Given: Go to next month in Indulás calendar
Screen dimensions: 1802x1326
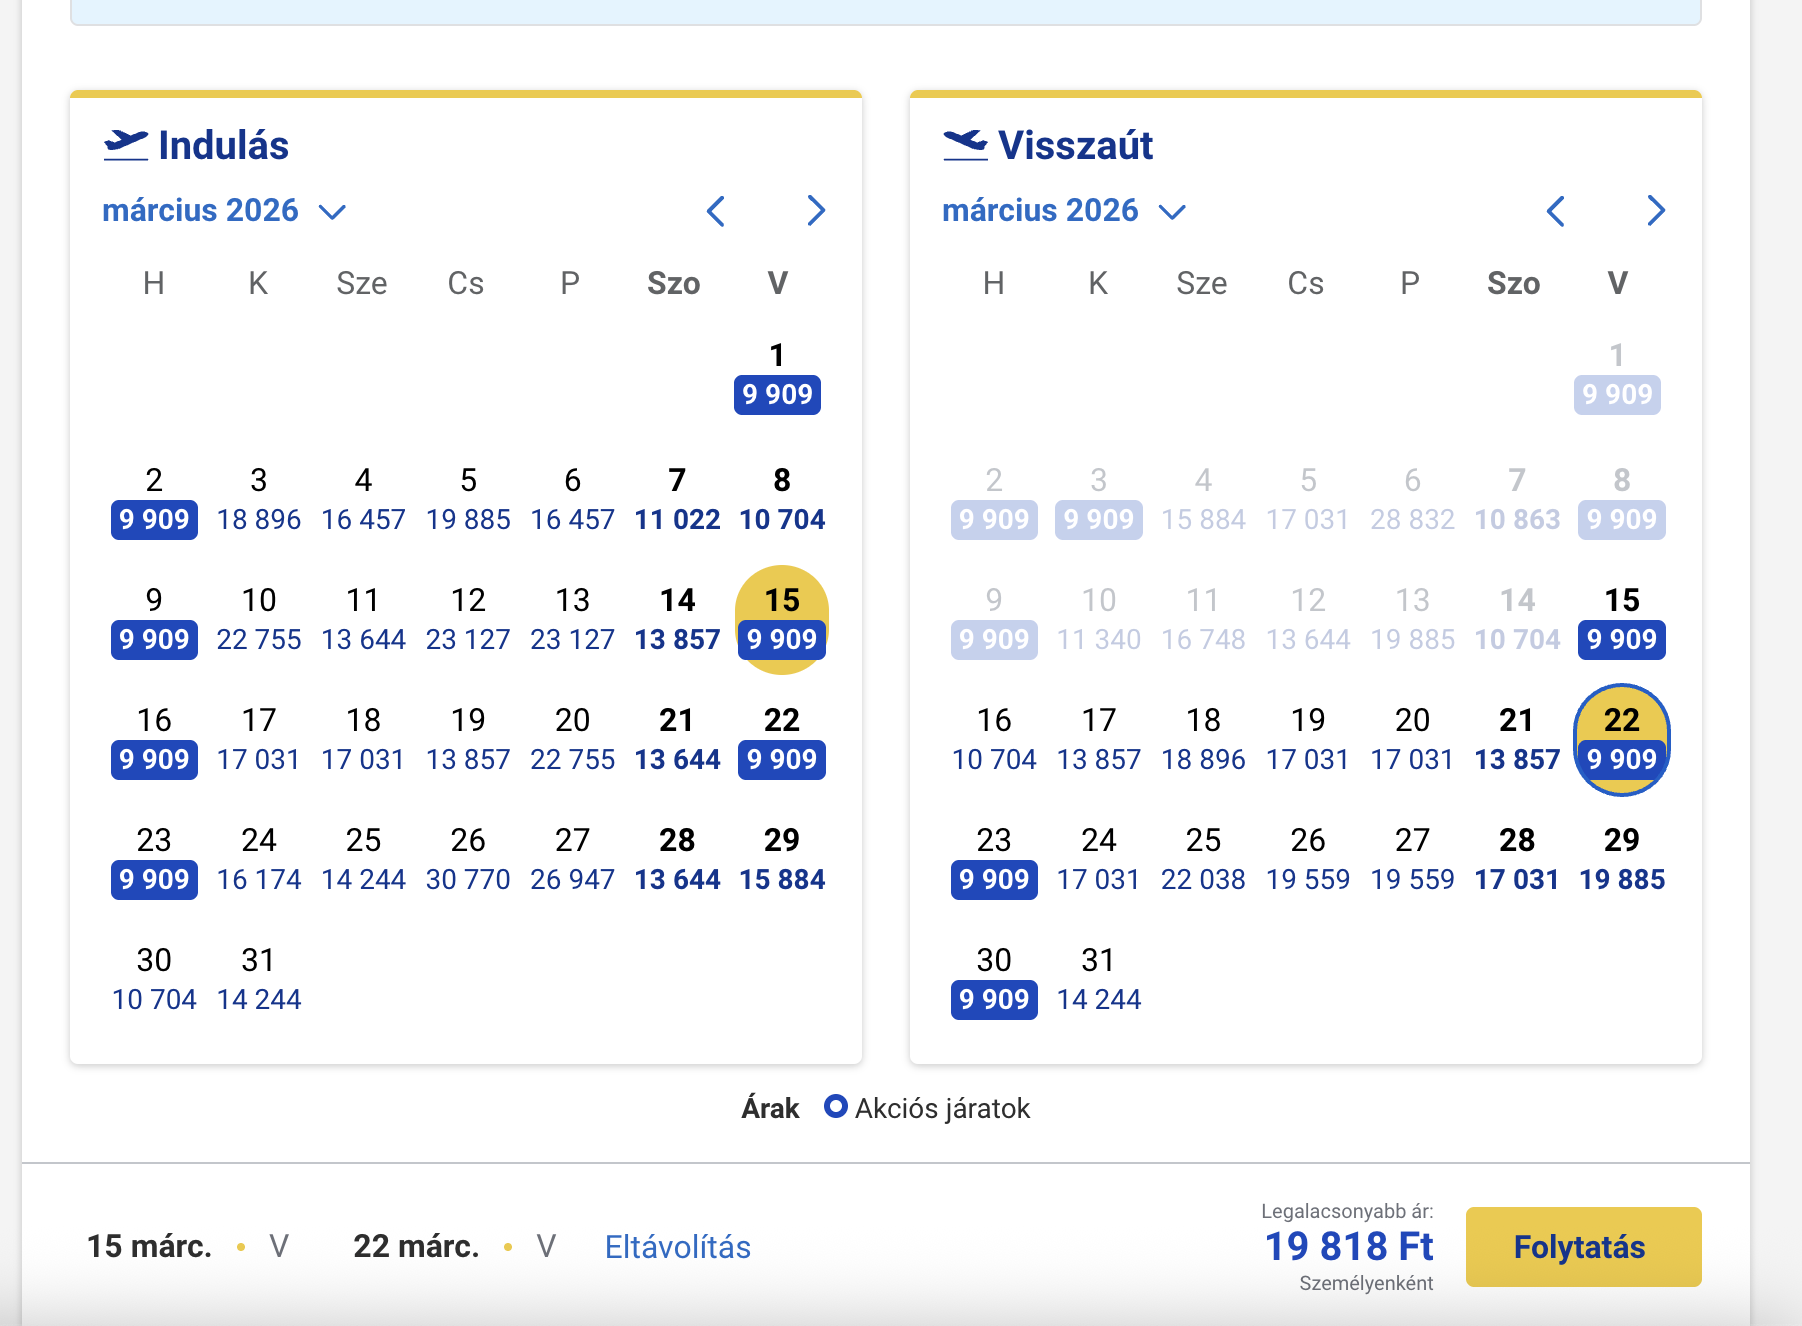Looking at the screenshot, I should (x=816, y=211).
